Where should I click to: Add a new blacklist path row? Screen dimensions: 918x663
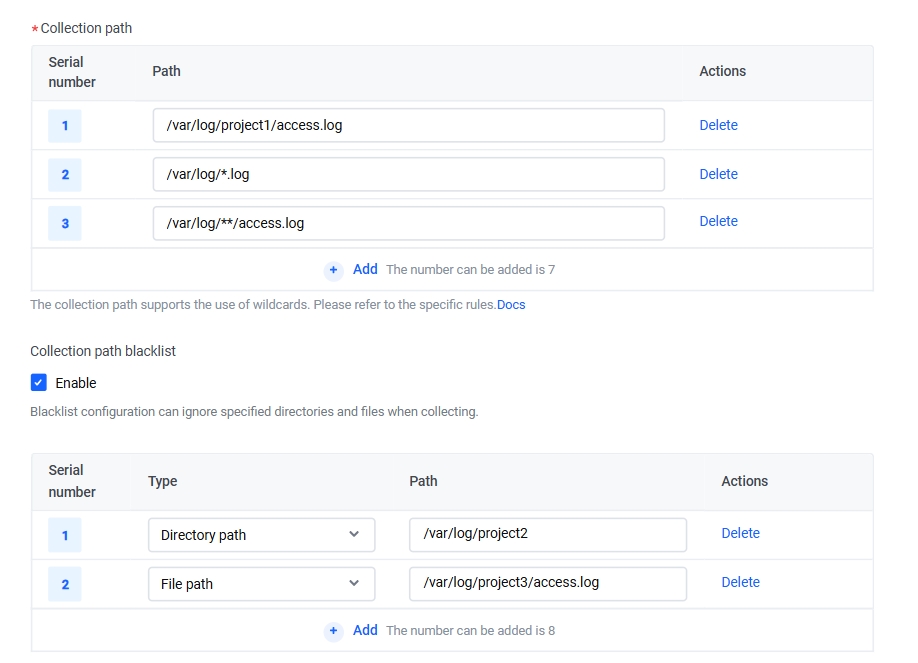click(x=365, y=630)
